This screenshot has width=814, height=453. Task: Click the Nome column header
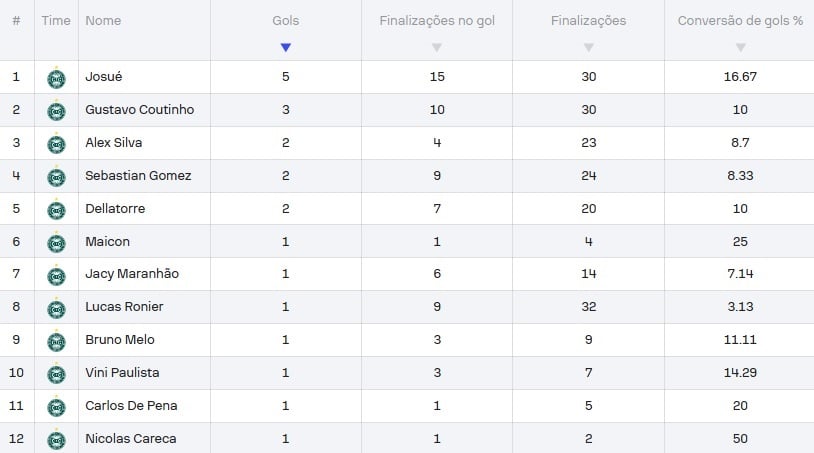point(103,21)
